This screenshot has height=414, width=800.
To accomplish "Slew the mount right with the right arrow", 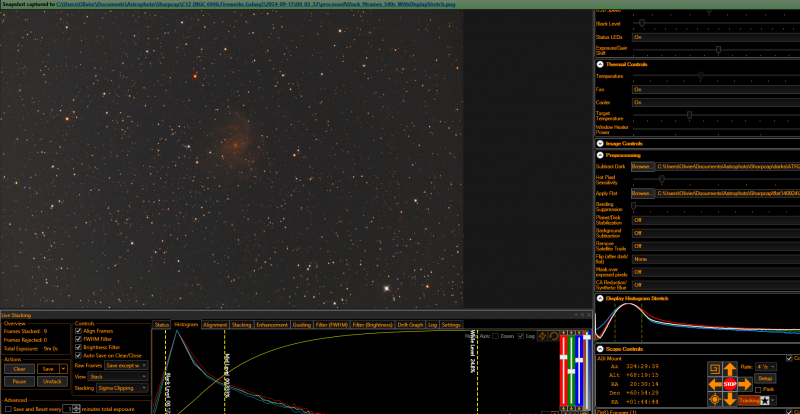I will pos(745,384).
